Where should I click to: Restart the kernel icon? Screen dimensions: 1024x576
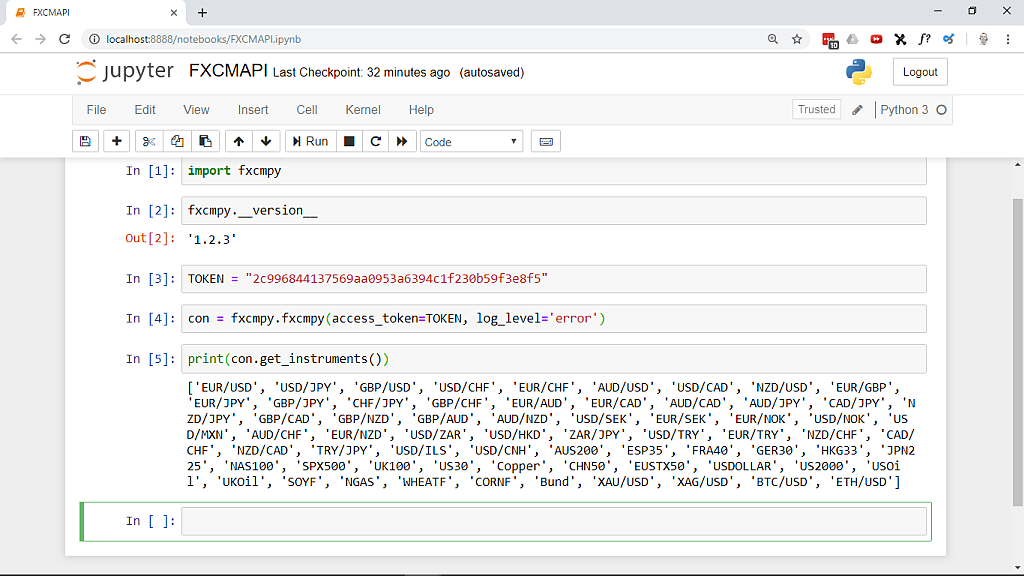[376, 142]
